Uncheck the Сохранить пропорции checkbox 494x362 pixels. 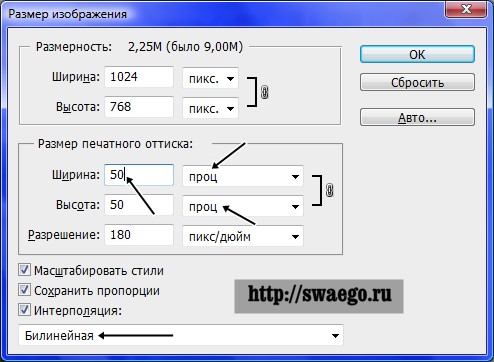[24, 290]
